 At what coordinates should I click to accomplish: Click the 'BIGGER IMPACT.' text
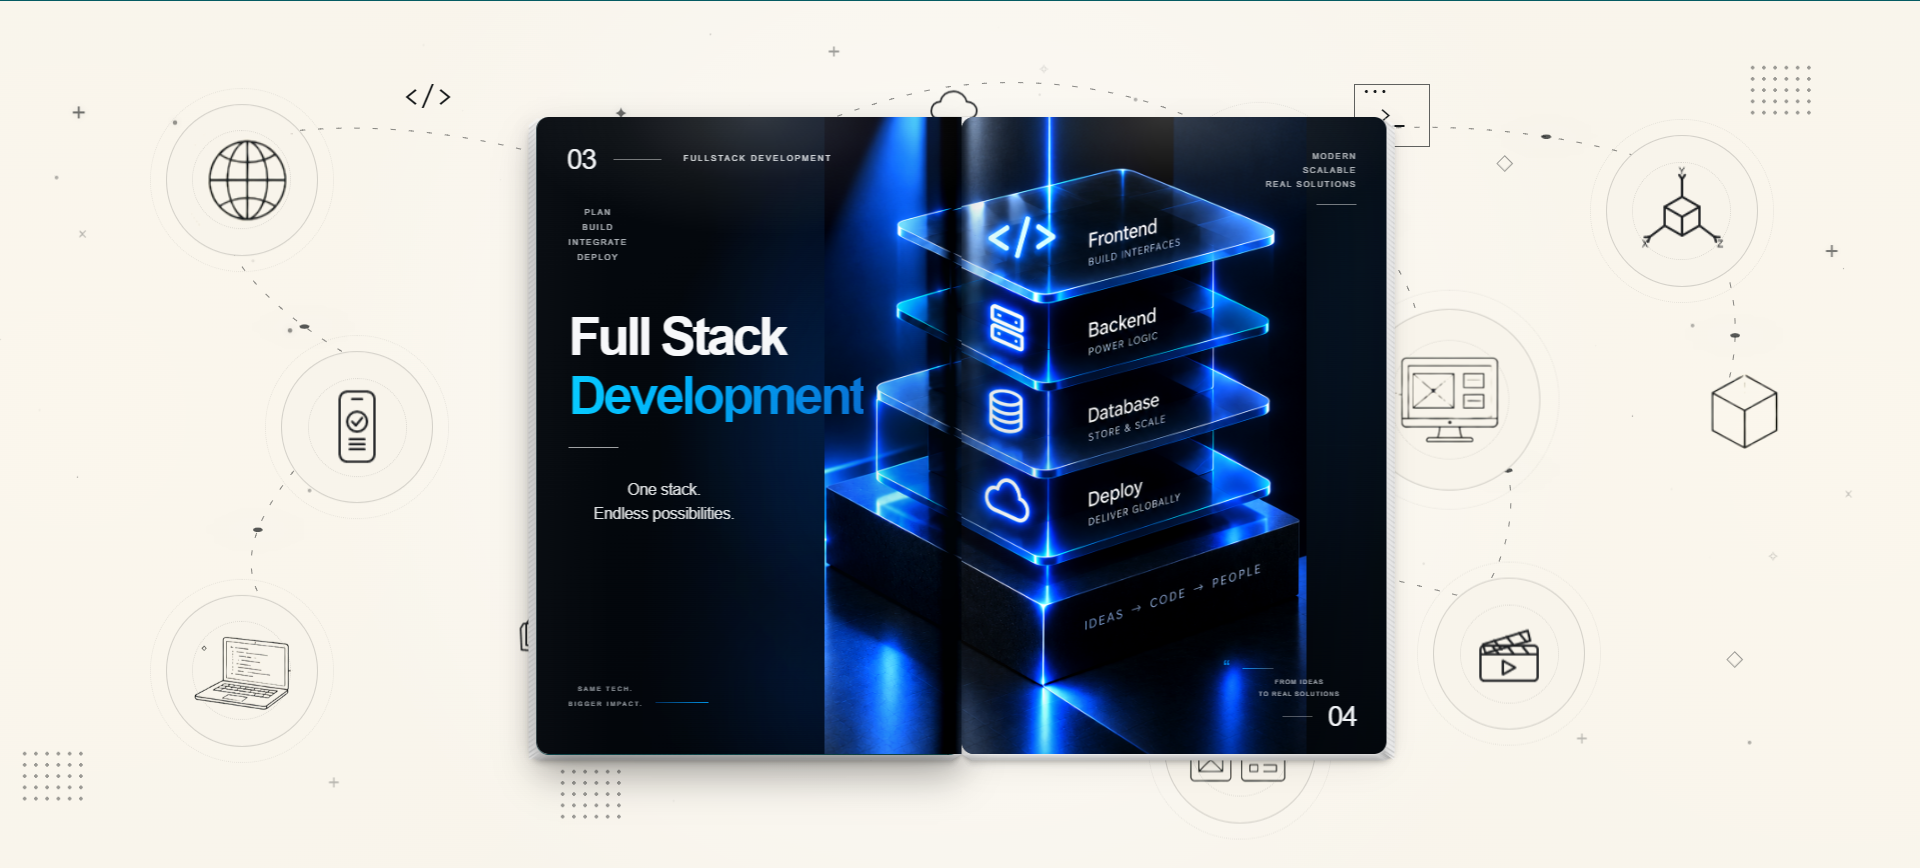[x=604, y=703]
